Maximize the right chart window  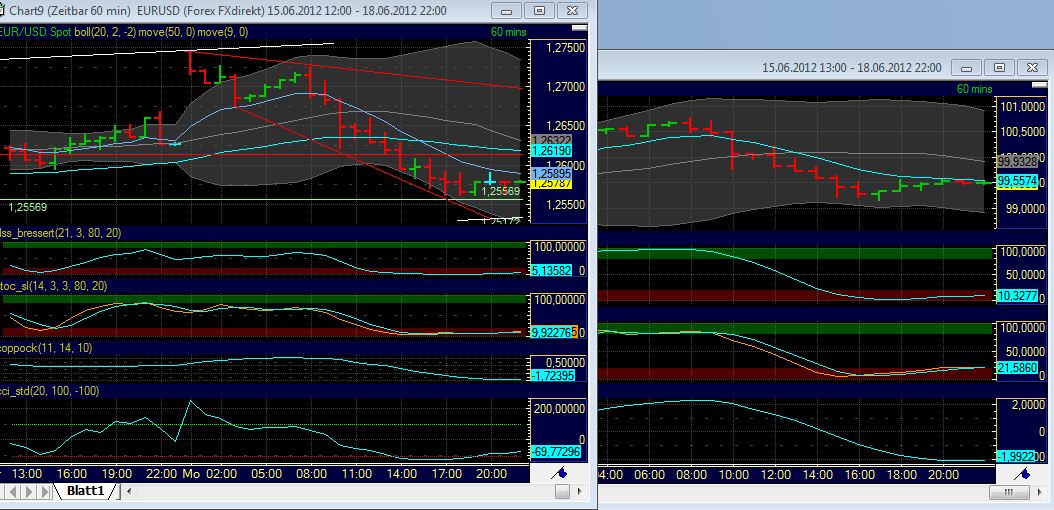(x=1000, y=68)
